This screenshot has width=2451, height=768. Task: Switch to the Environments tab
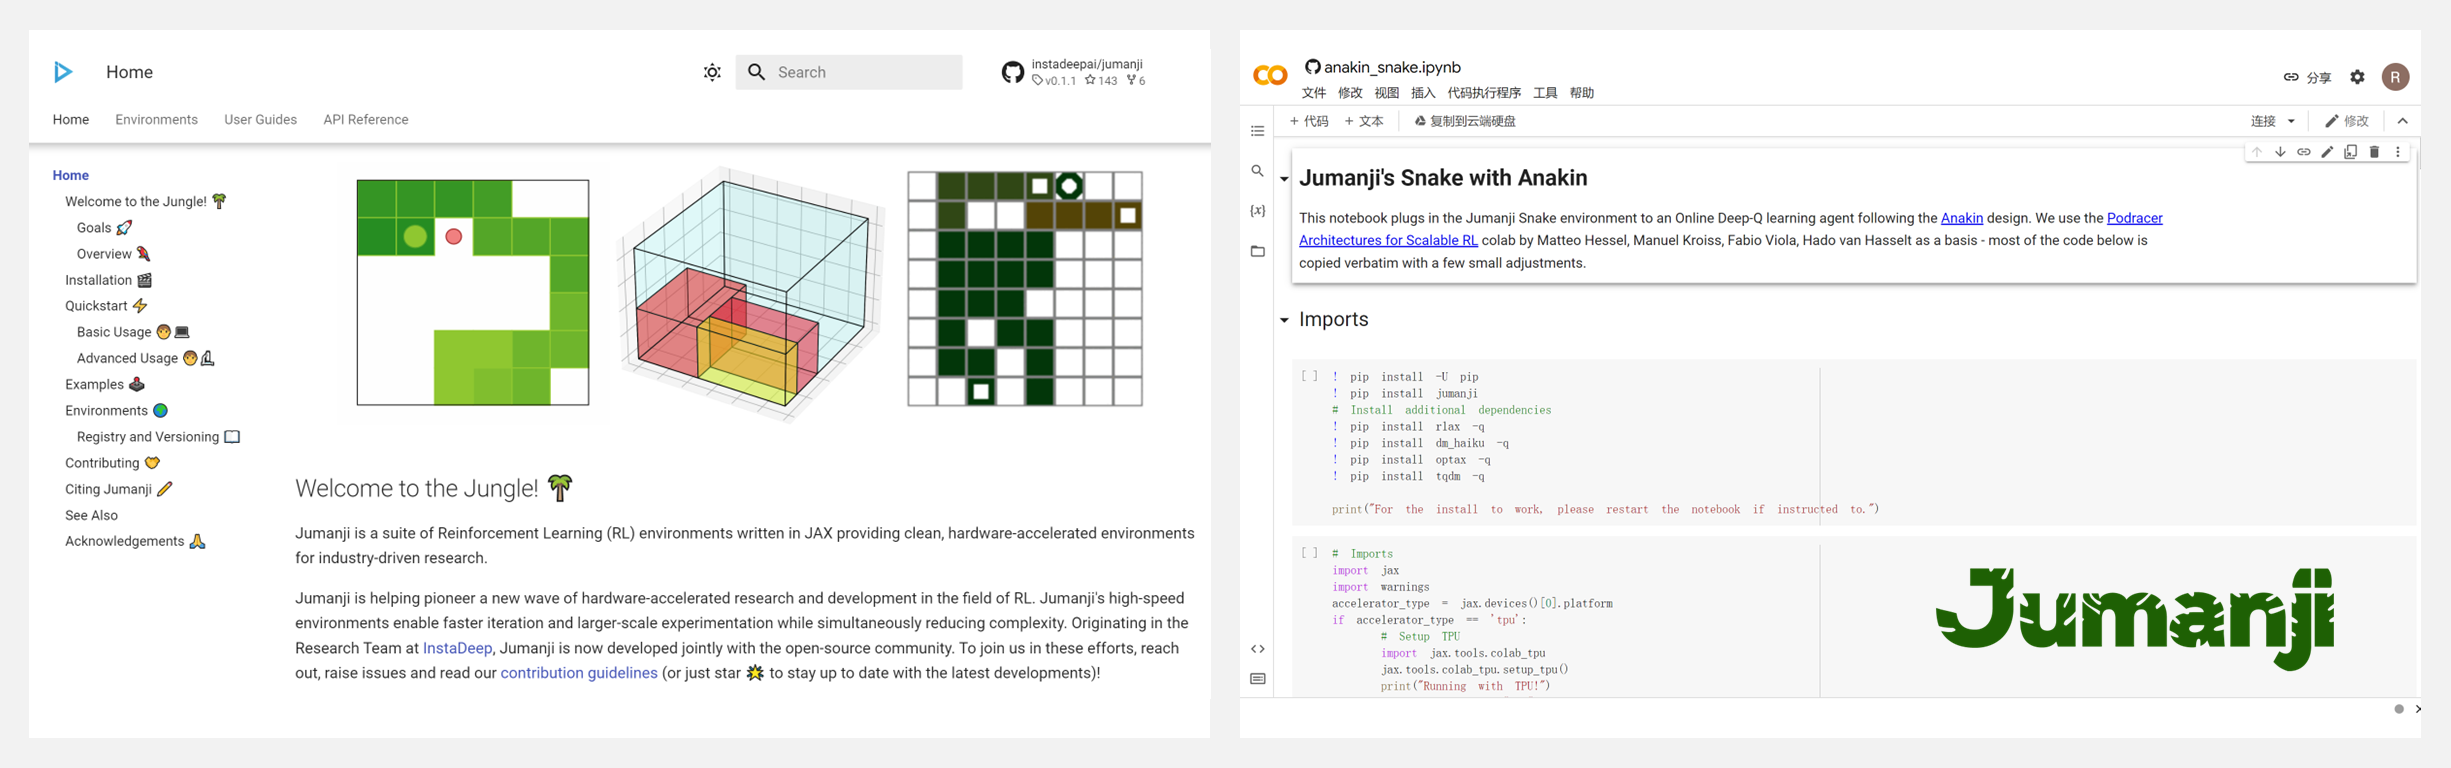[156, 119]
